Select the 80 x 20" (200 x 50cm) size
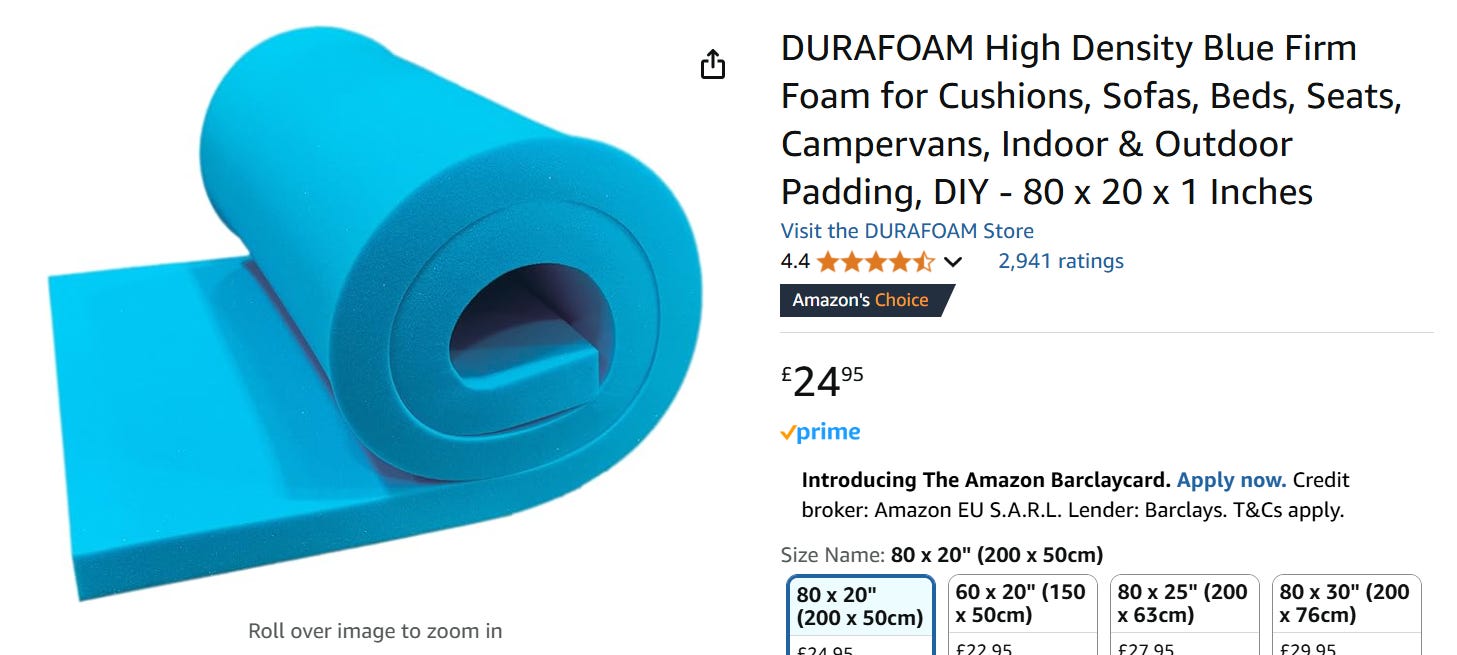Viewport: 1457px width, 655px height. coord(861,615)
